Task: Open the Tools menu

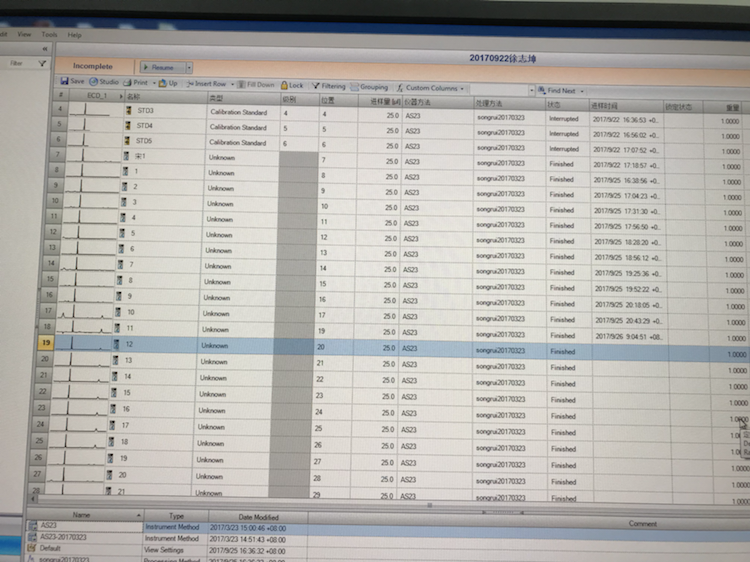Action: [x=49, y=34]
